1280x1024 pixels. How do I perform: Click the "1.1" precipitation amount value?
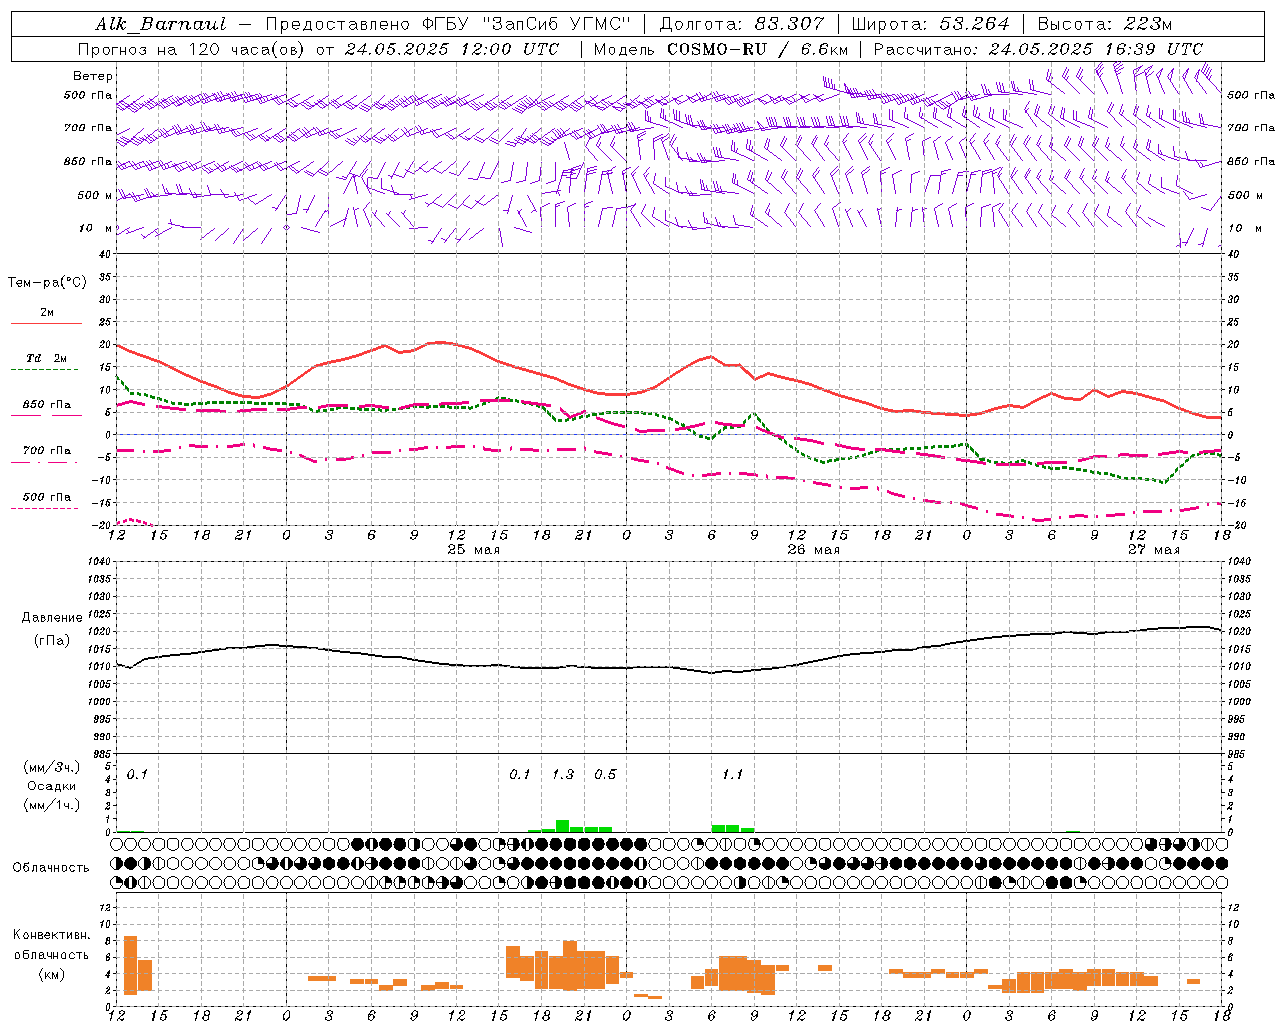pyautogui.click(x=732, y=774)
